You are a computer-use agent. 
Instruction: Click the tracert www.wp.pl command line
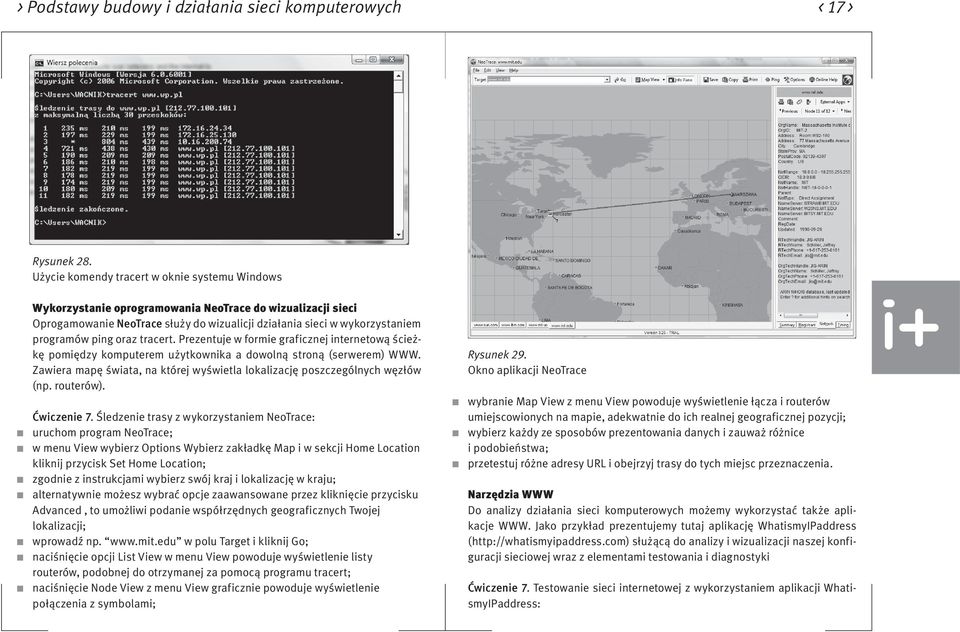point(108,95)
